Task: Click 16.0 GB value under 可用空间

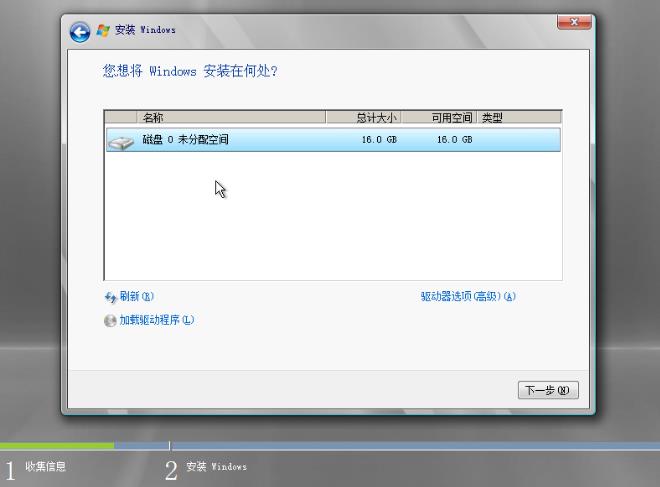Action: point(454,140)
